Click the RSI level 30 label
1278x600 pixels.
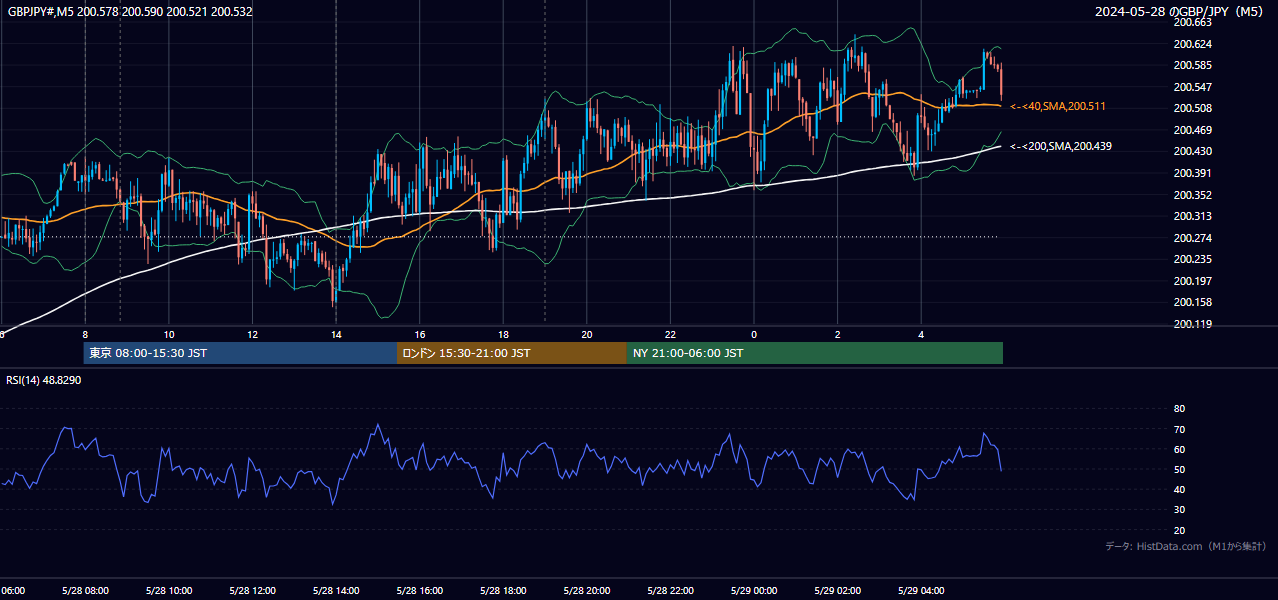(x=1179, y=510)
